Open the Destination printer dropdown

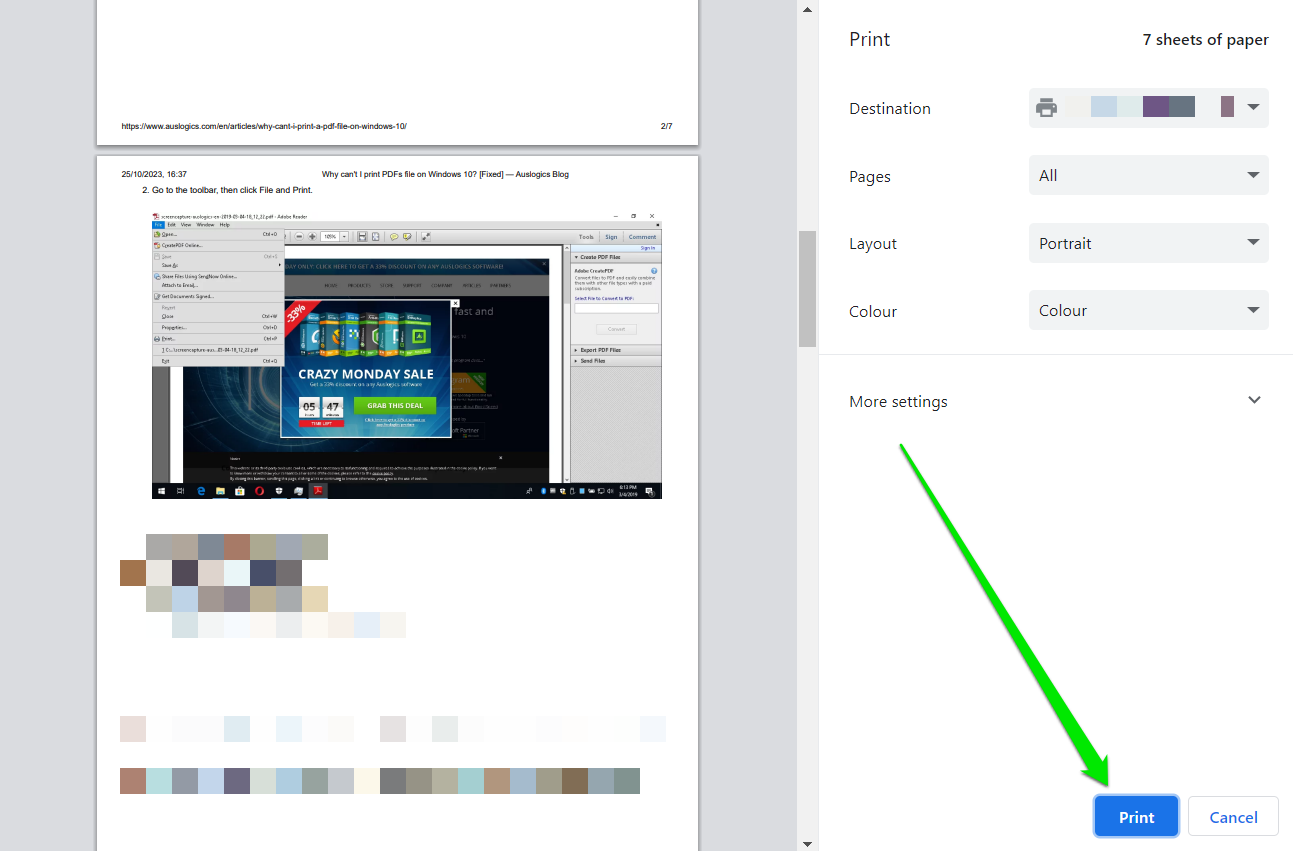1148,108
